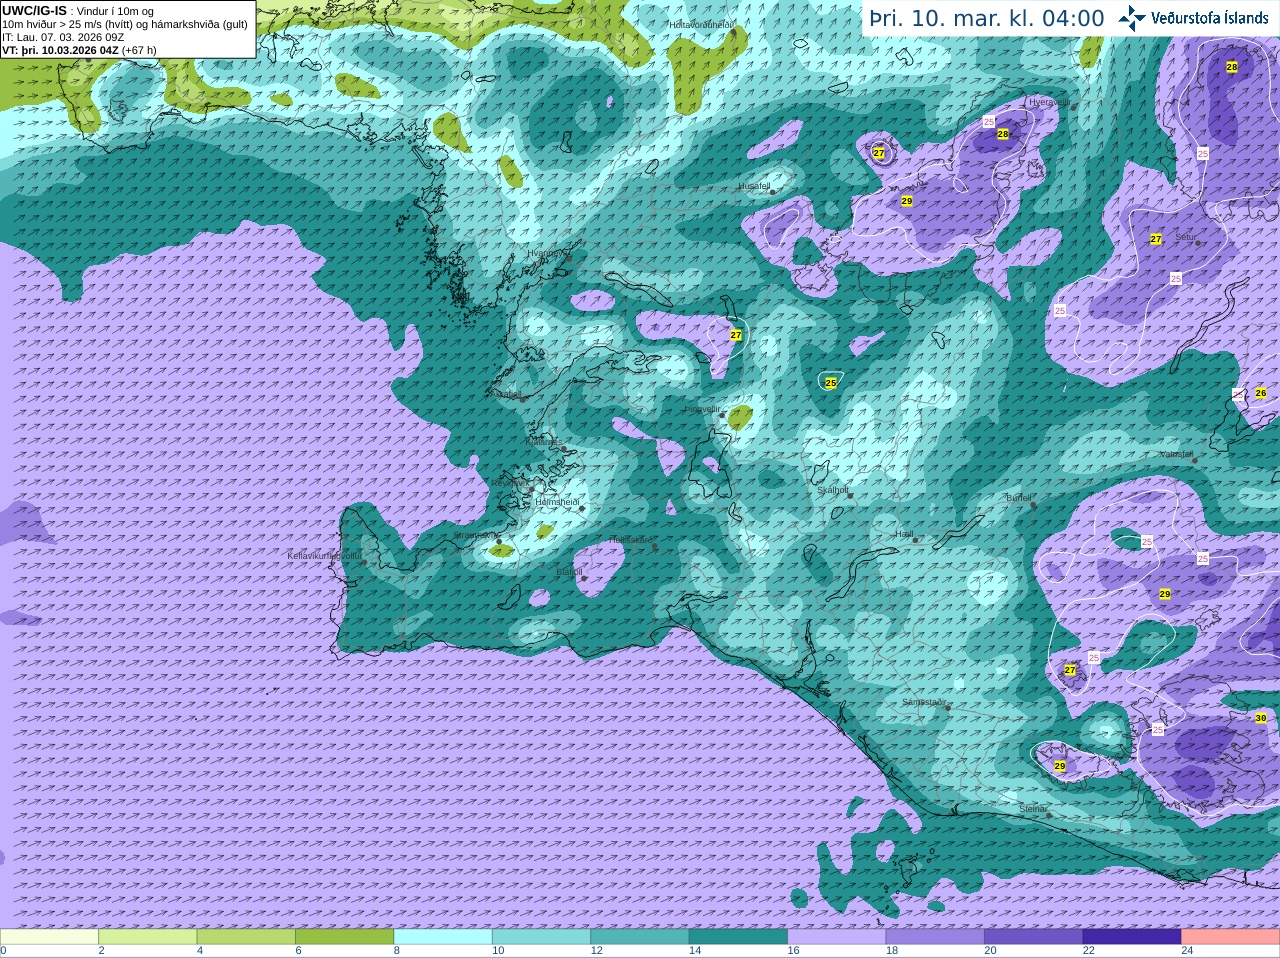The height and width of the screenshot is (958, 1280).
Task: Click the Setur station label
Action: pyautogui.click(x=1185, y=237)
